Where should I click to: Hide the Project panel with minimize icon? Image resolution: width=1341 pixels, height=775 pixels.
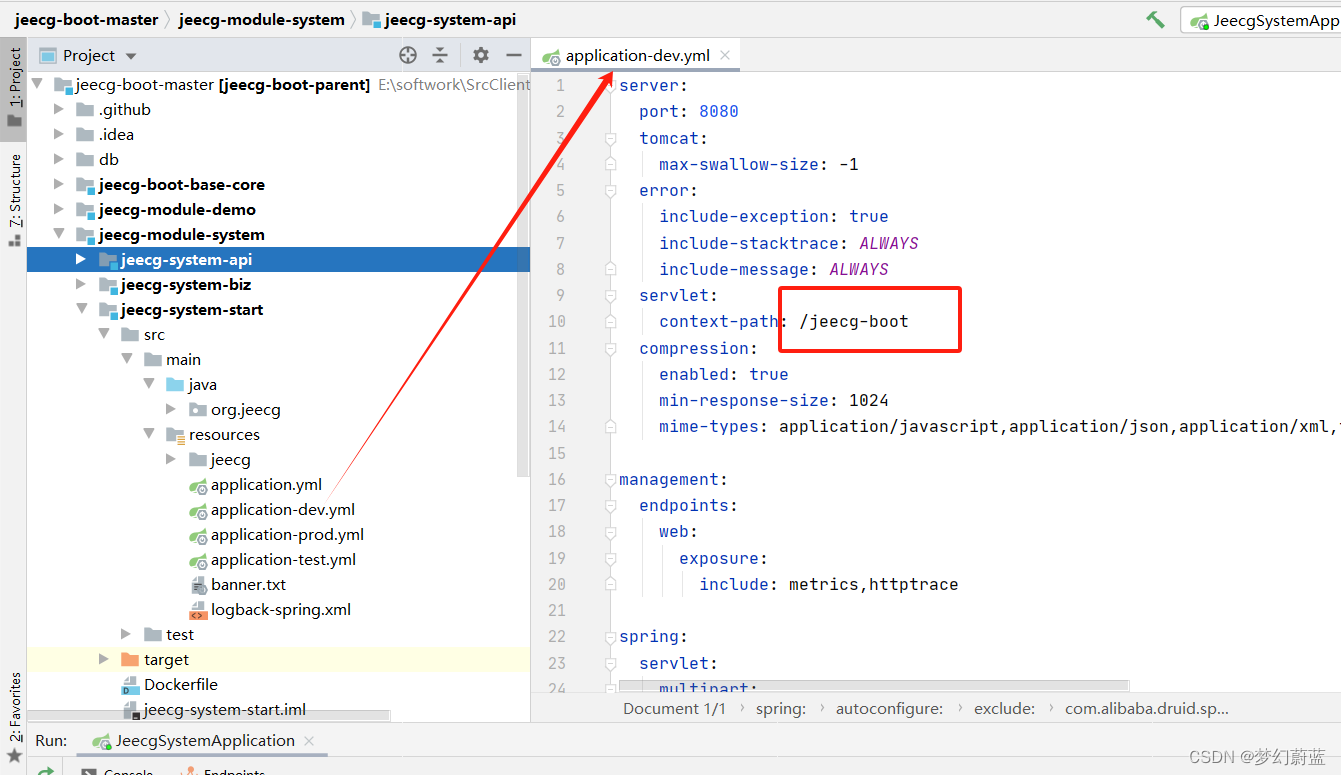514,55
